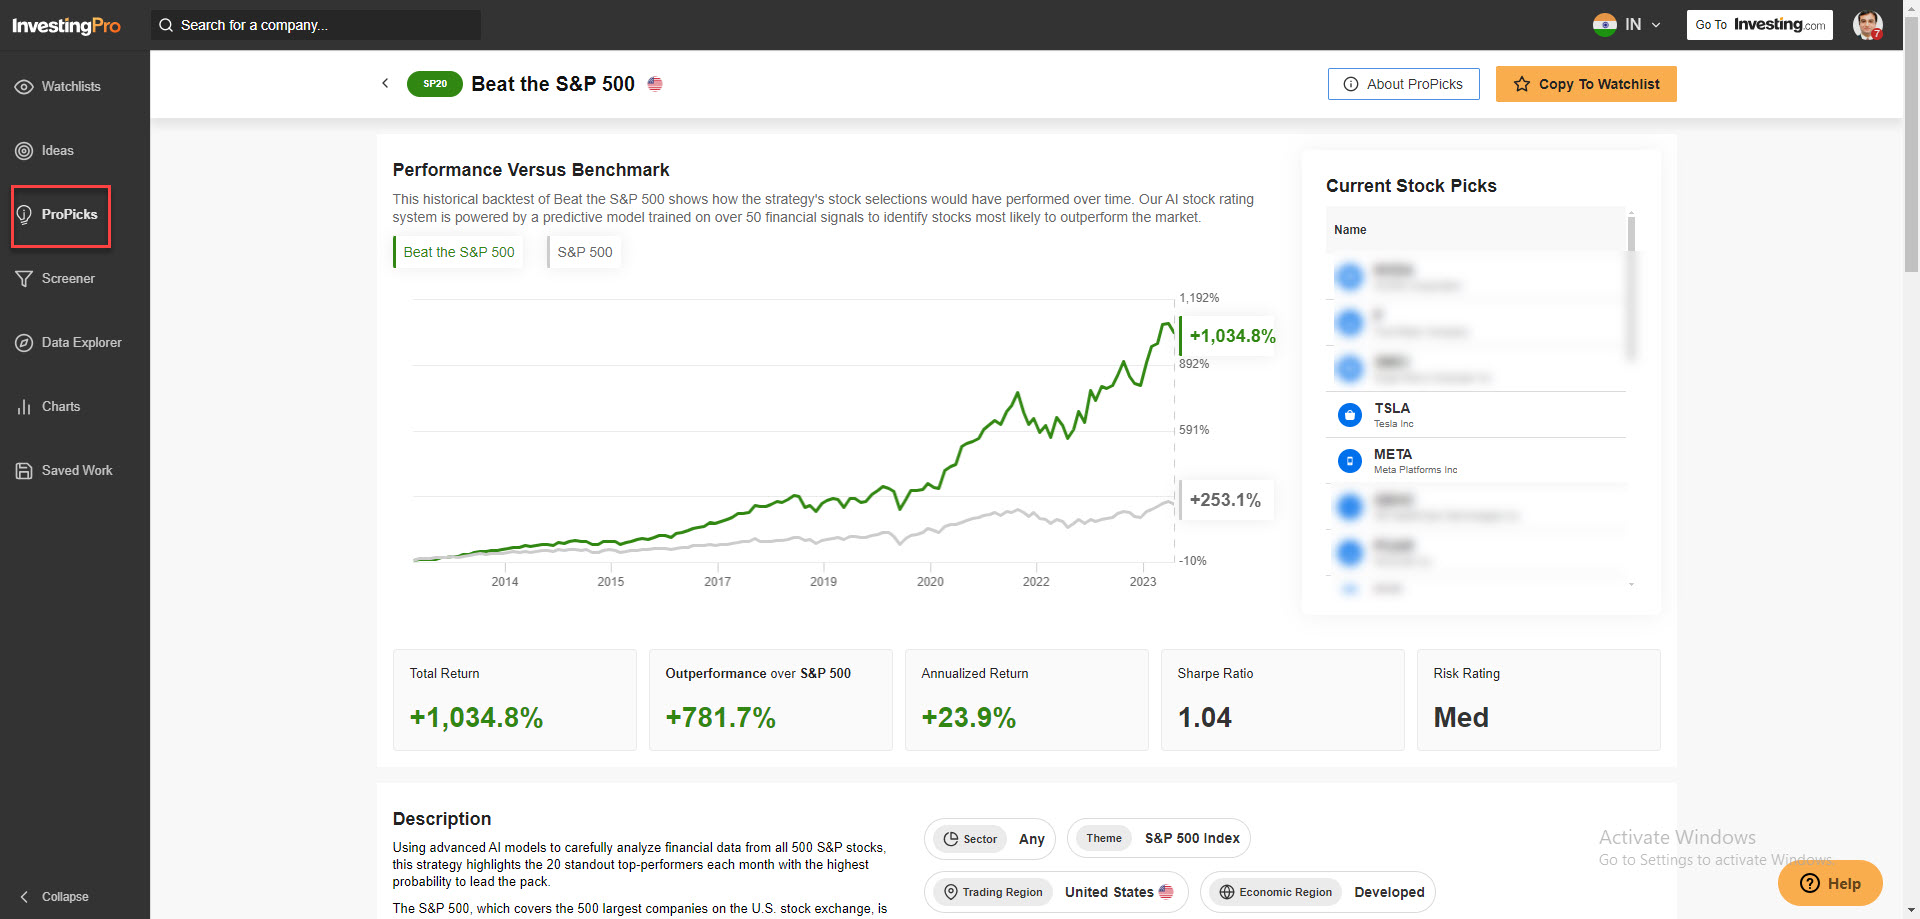Open the META Meta Platforms row

[1476, 460]
